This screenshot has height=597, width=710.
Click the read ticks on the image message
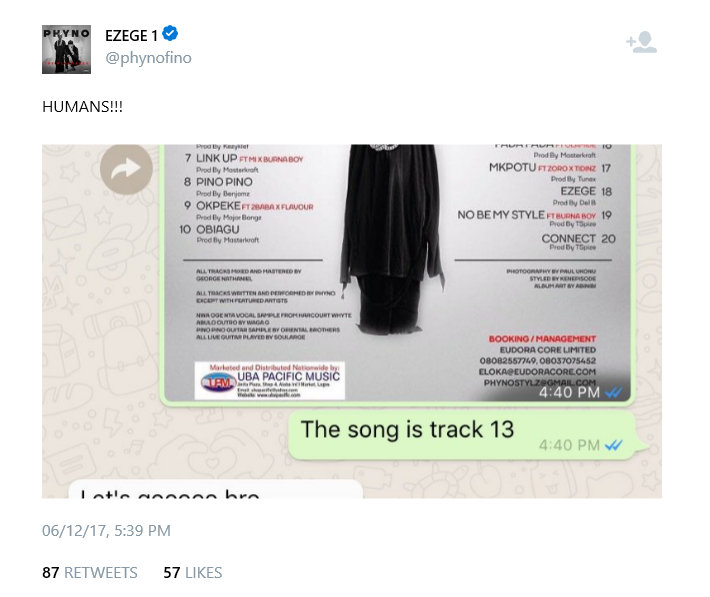(x=614, y=392)
